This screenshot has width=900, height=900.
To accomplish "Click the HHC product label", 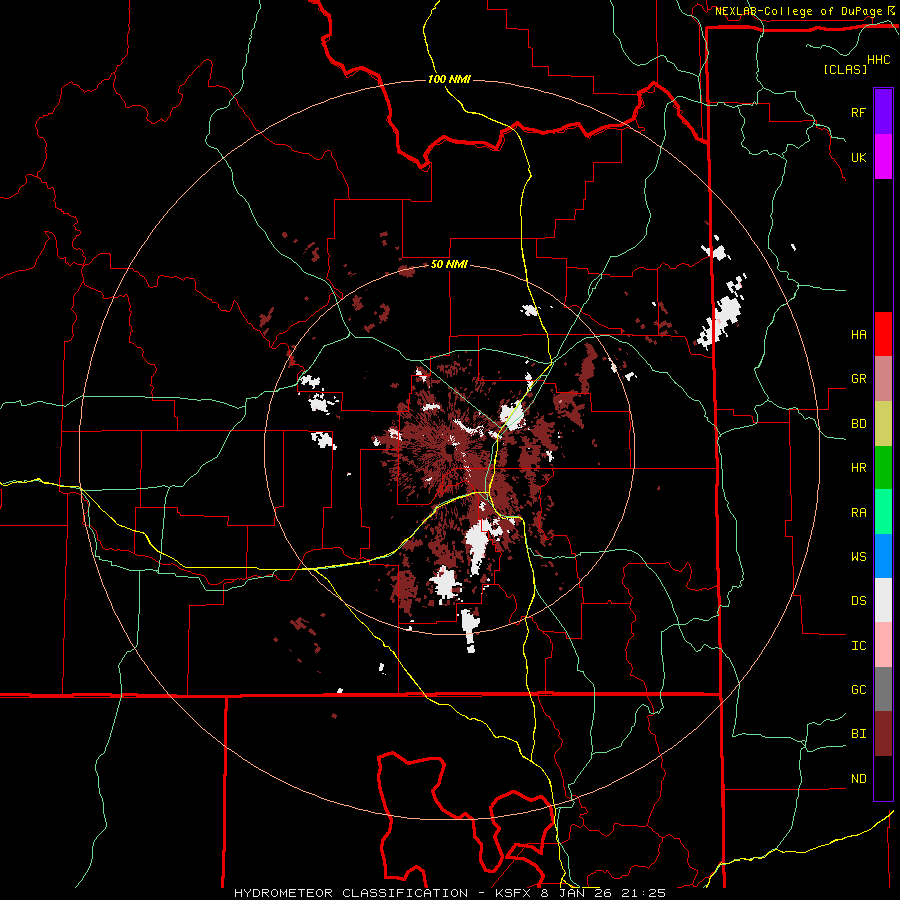I will tap(879, 60).
